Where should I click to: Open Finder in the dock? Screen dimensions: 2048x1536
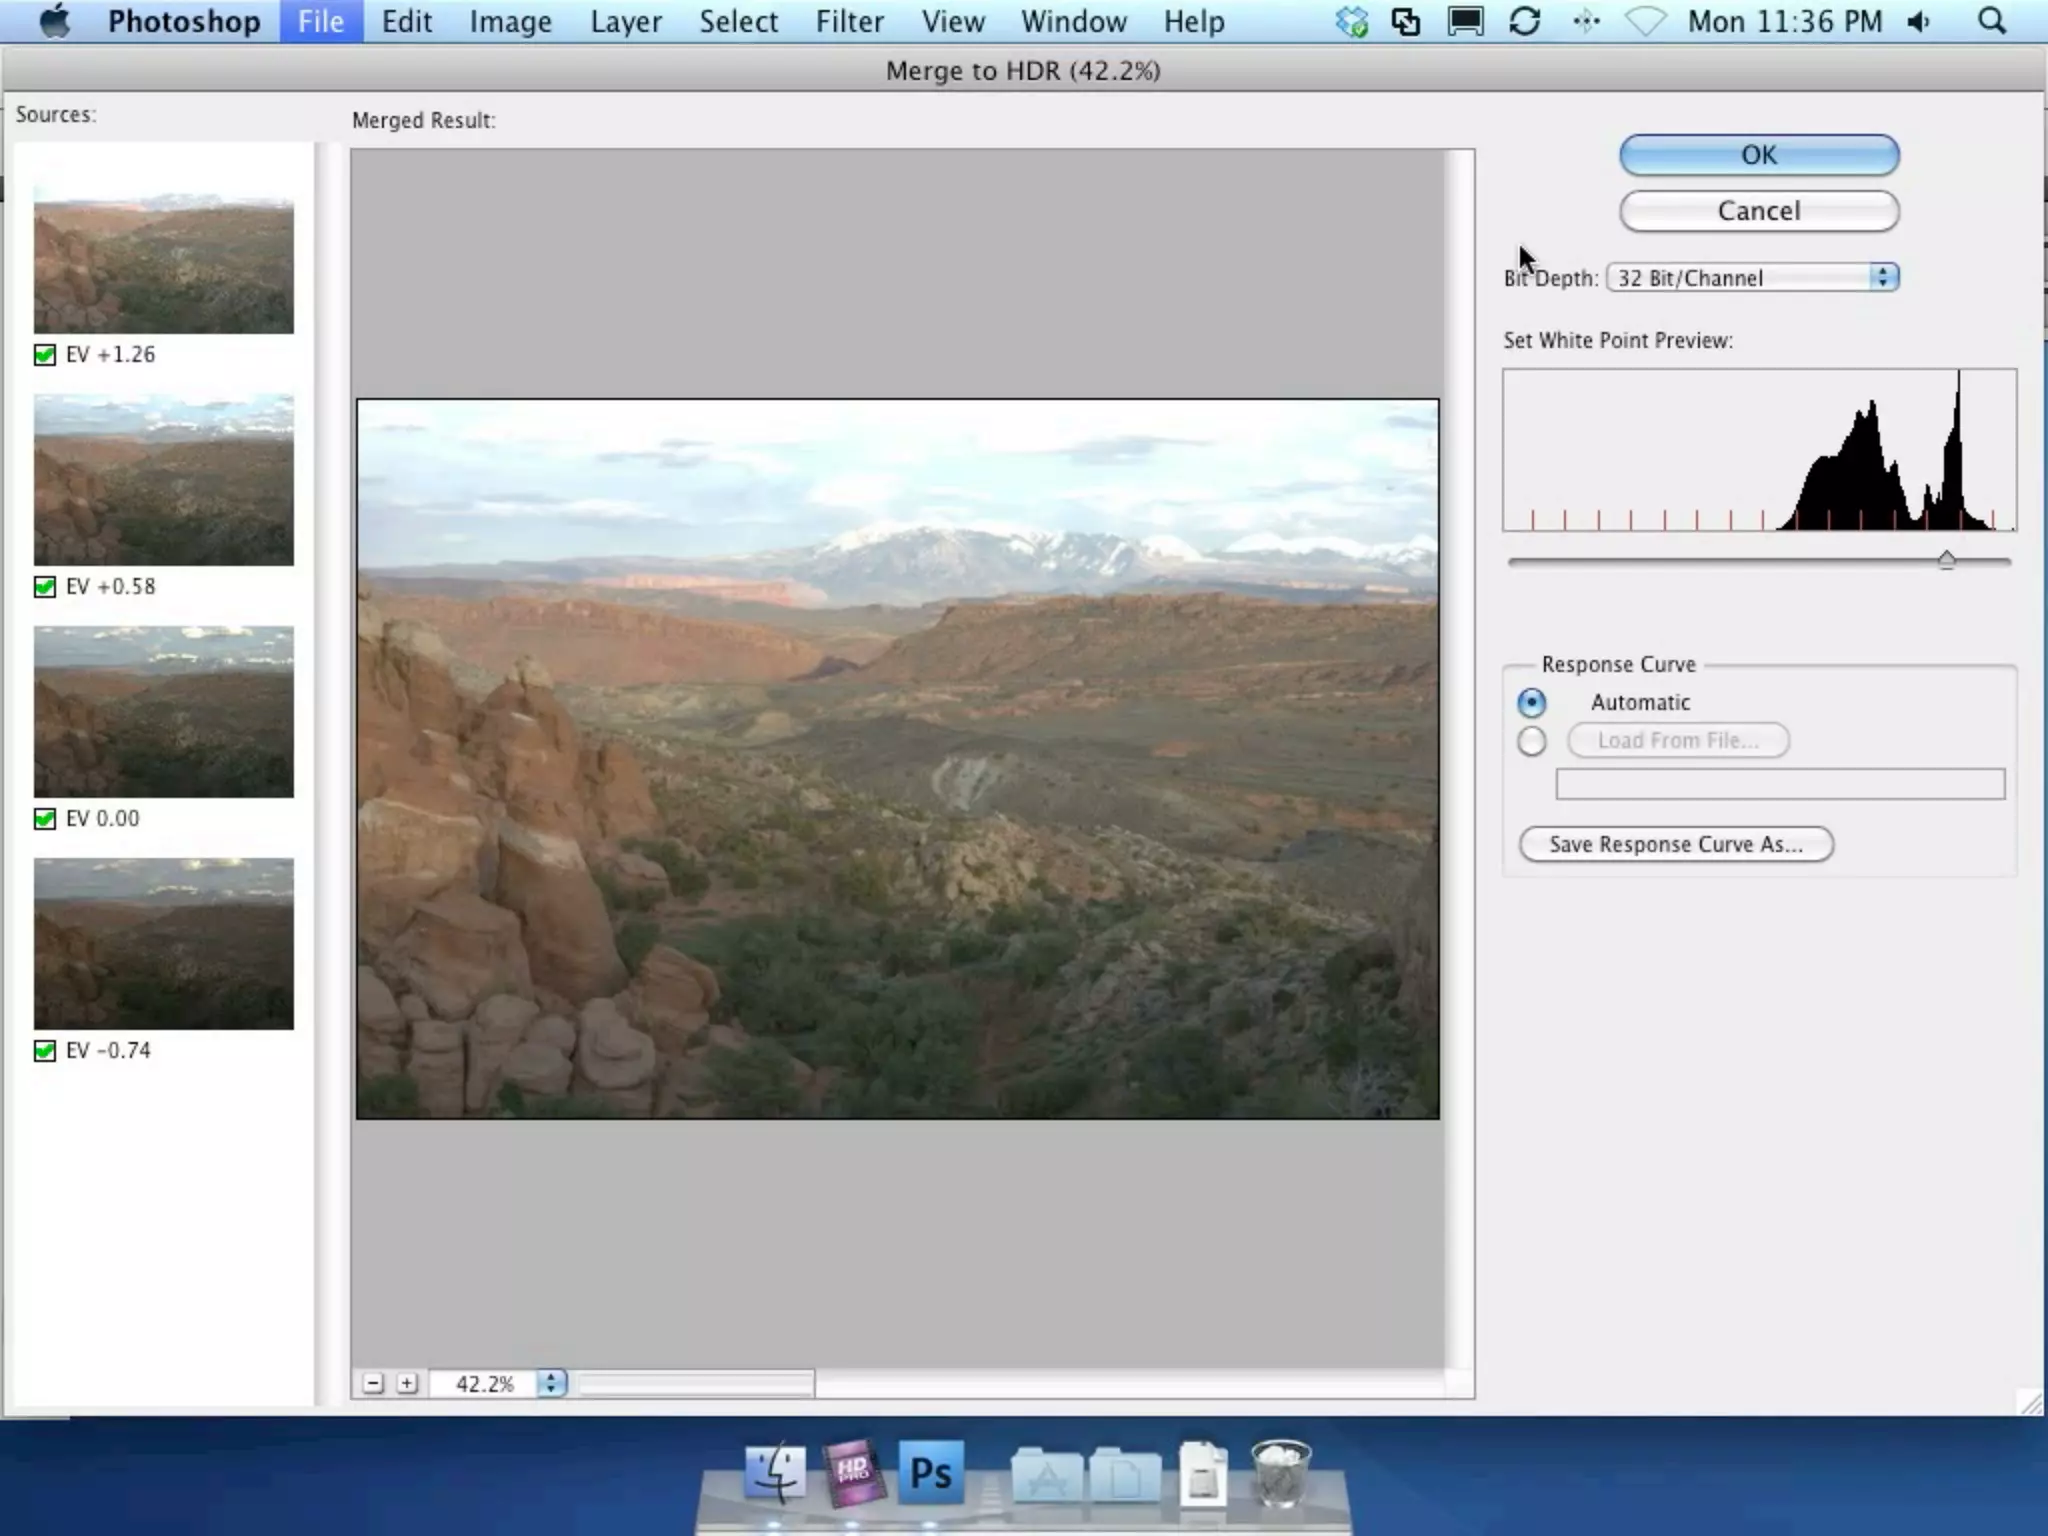pos(776,1472)
